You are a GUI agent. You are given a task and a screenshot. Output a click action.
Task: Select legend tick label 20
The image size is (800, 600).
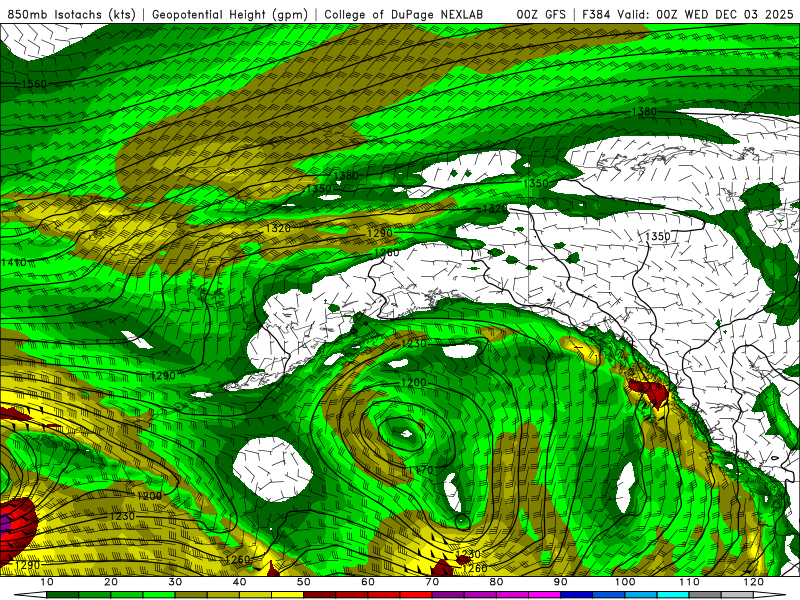[x=111, y=582]
